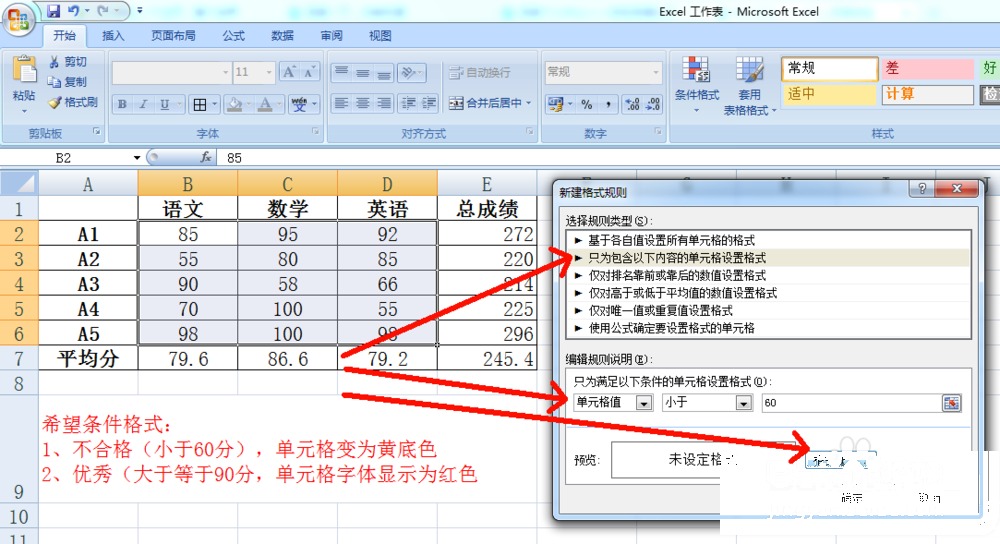
Task: Switch to the Insert ribbon tab
Action: click(x=113, y=36)
